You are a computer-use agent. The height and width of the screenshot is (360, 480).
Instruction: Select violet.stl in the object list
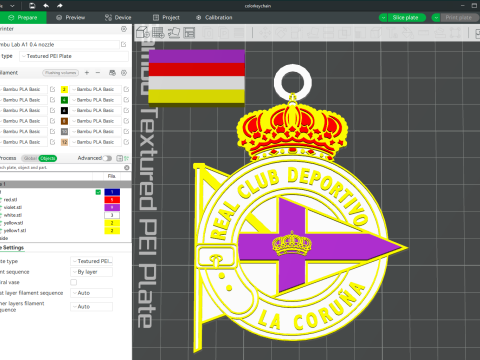click(x=13, y=207)
